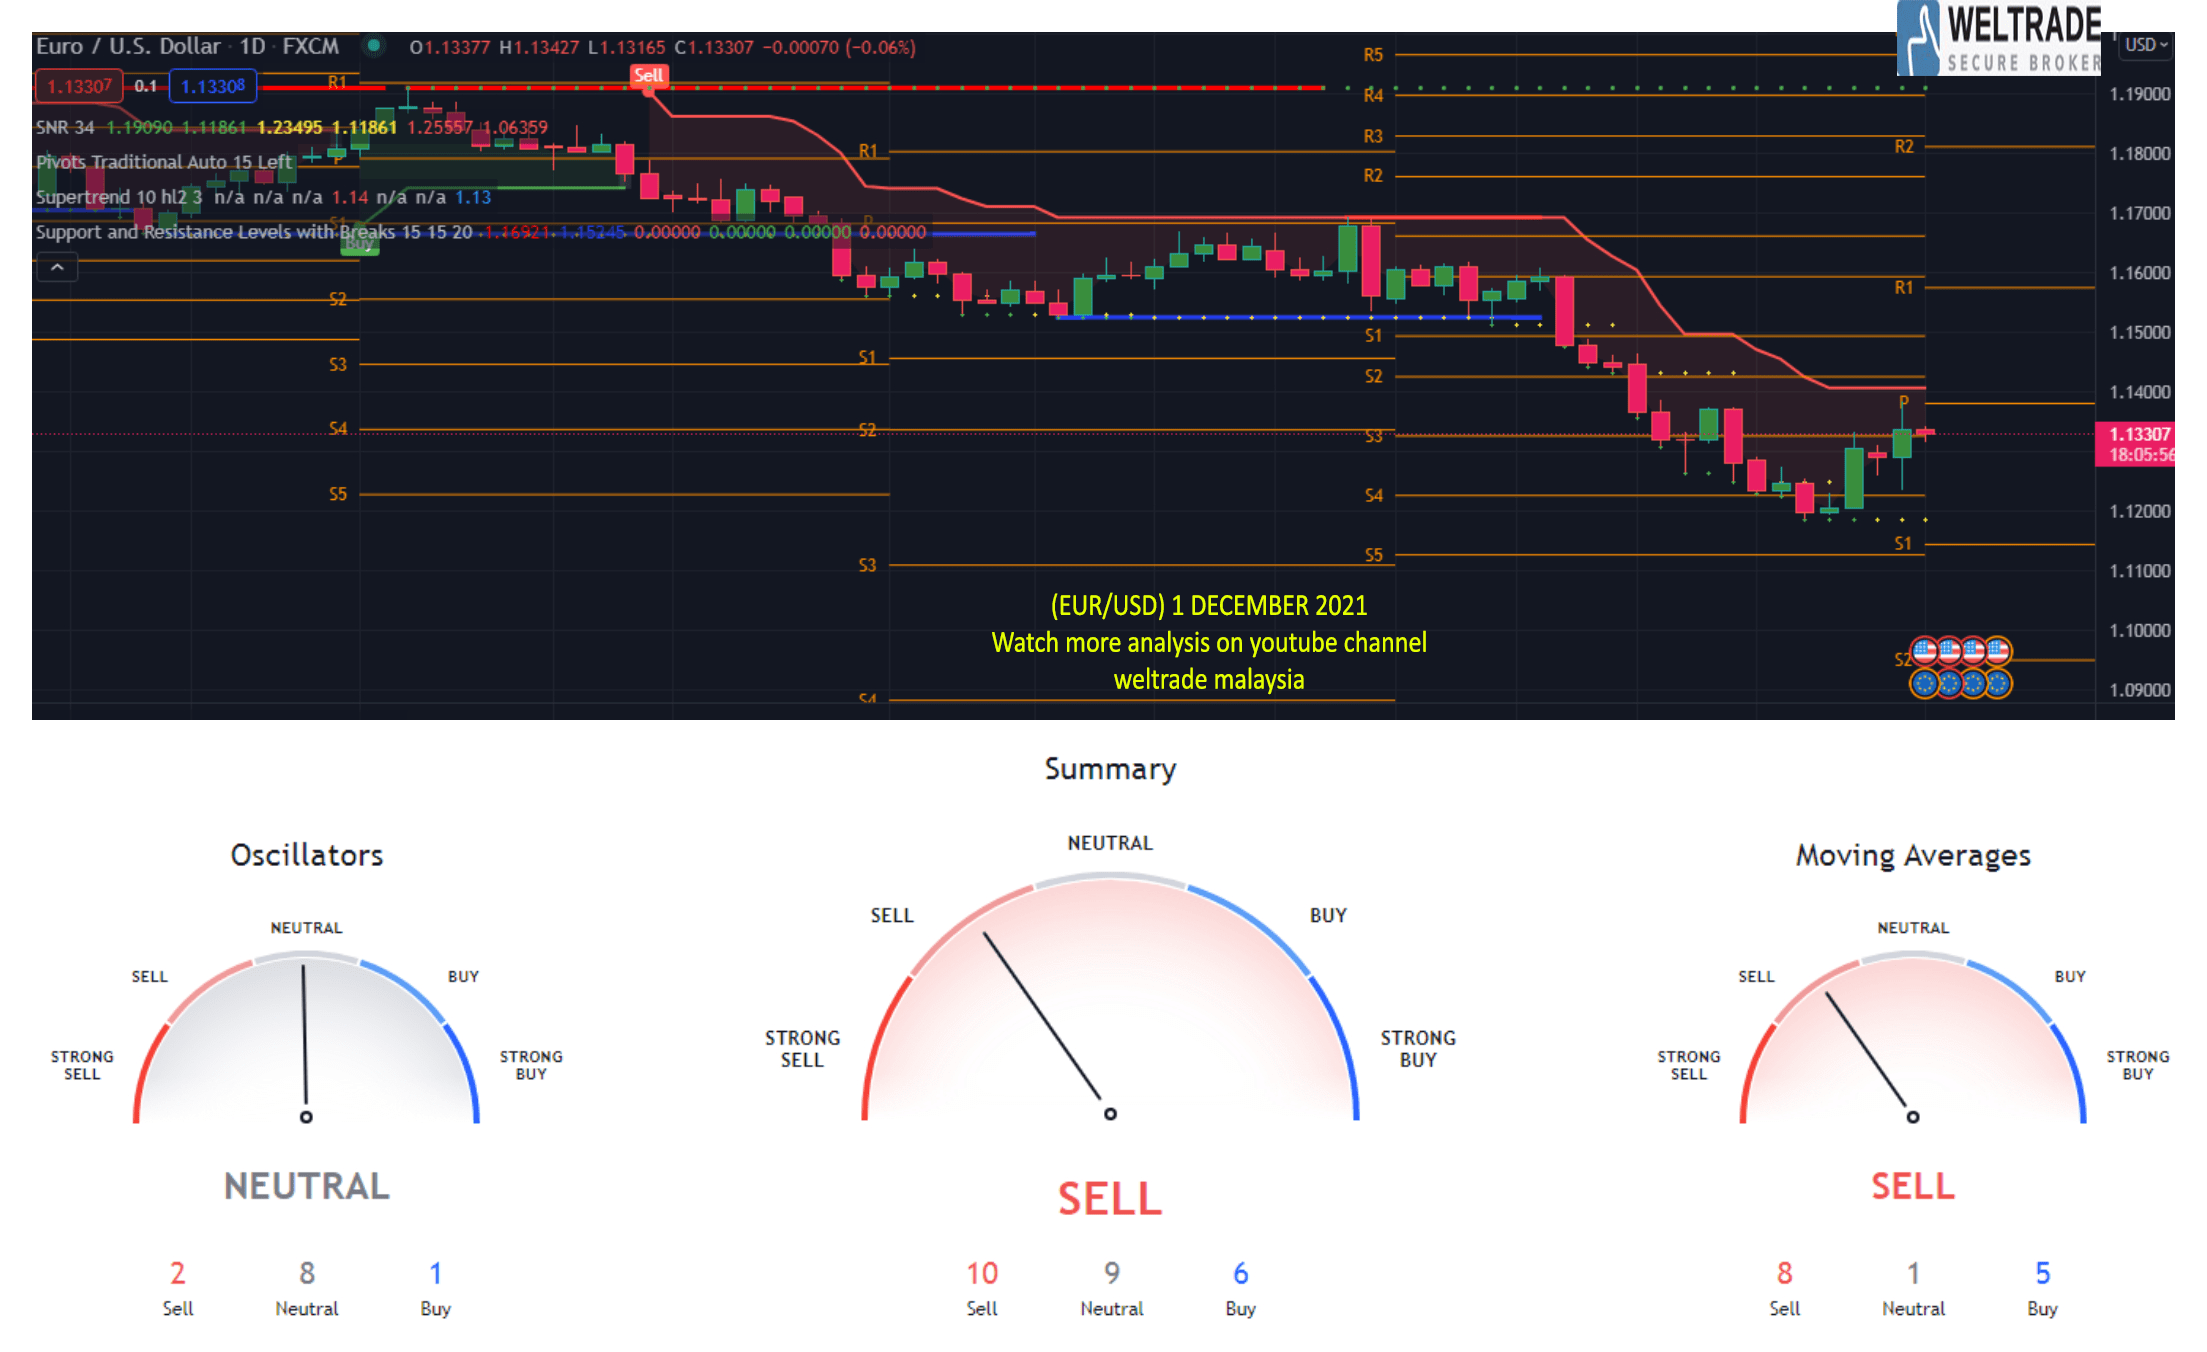Click the Summary Sell count 10

point(982,1273)
